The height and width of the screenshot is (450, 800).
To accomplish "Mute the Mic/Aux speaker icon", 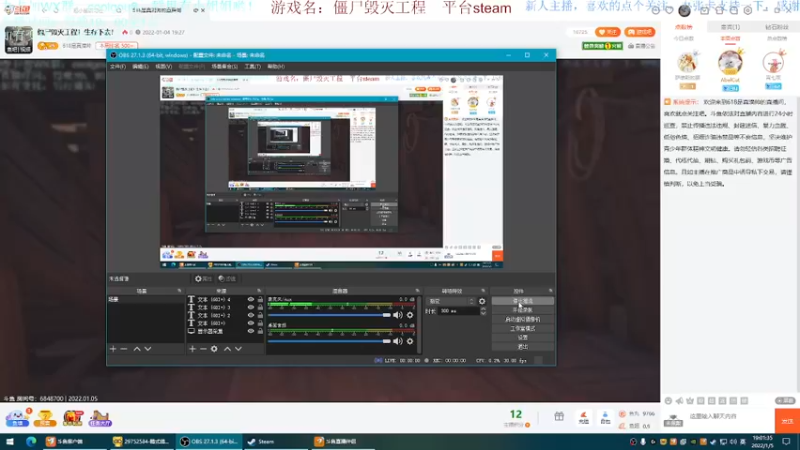I will coord(397,315).
